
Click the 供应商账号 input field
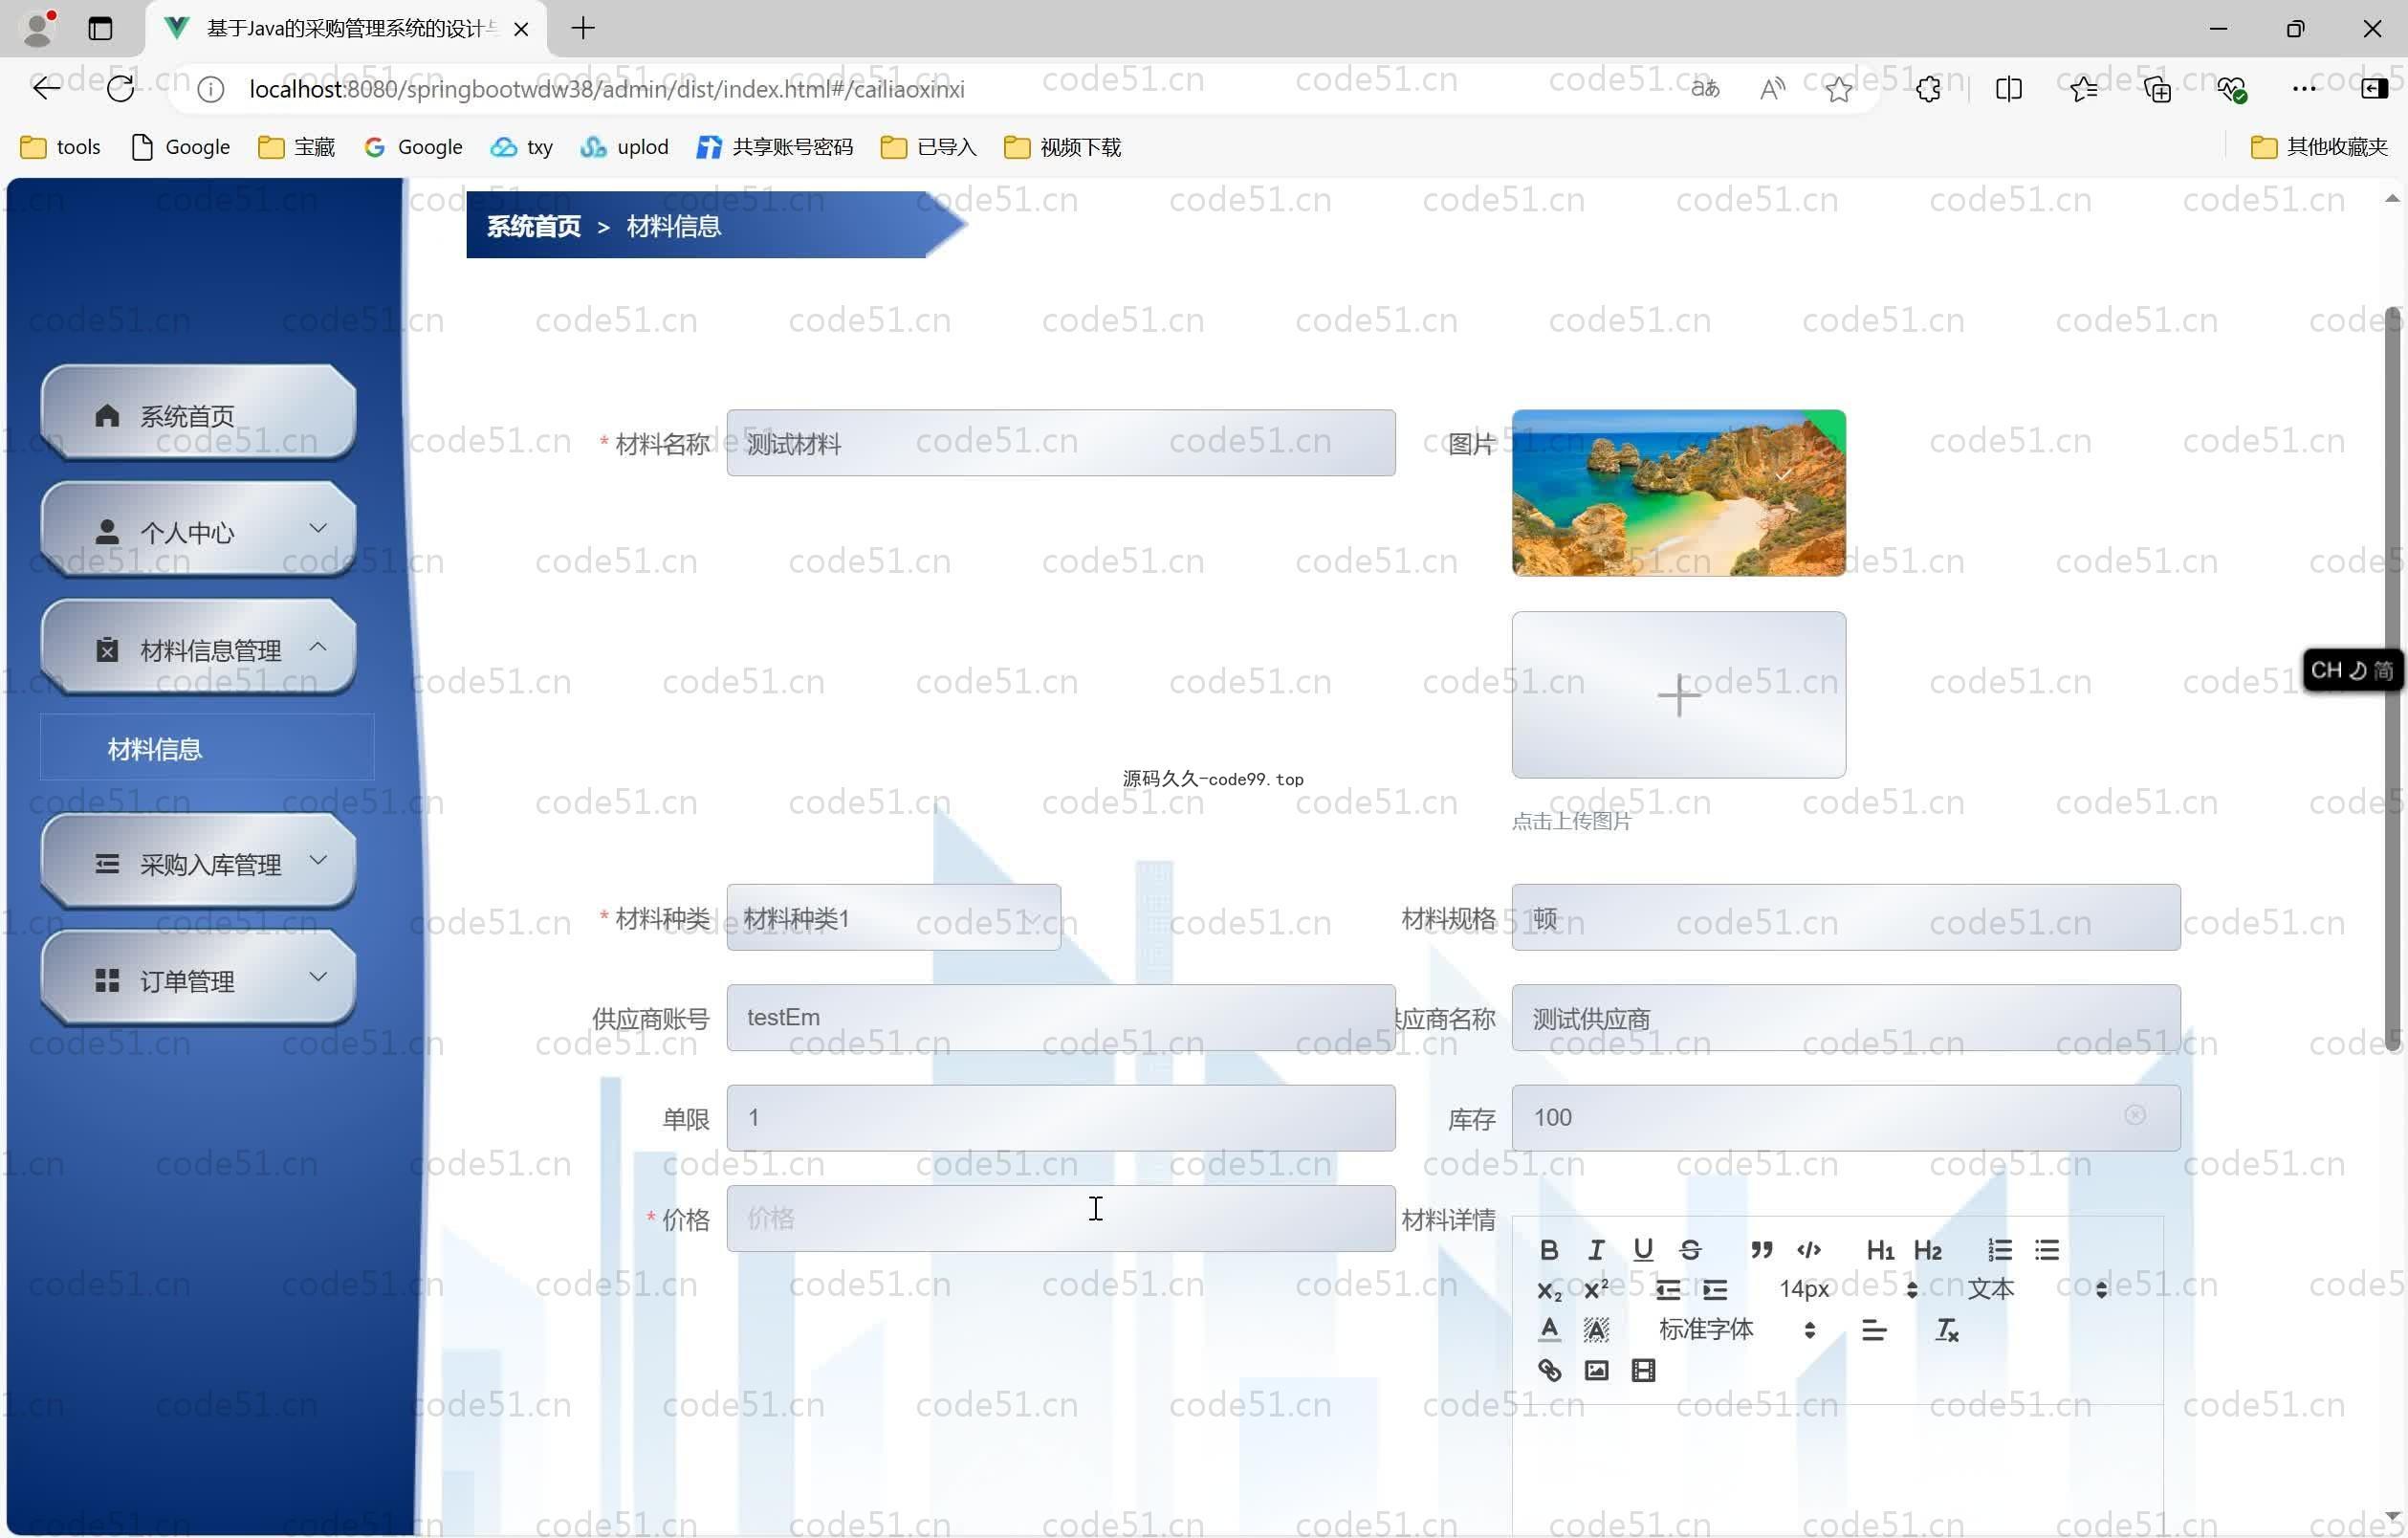point(1061,1018)
